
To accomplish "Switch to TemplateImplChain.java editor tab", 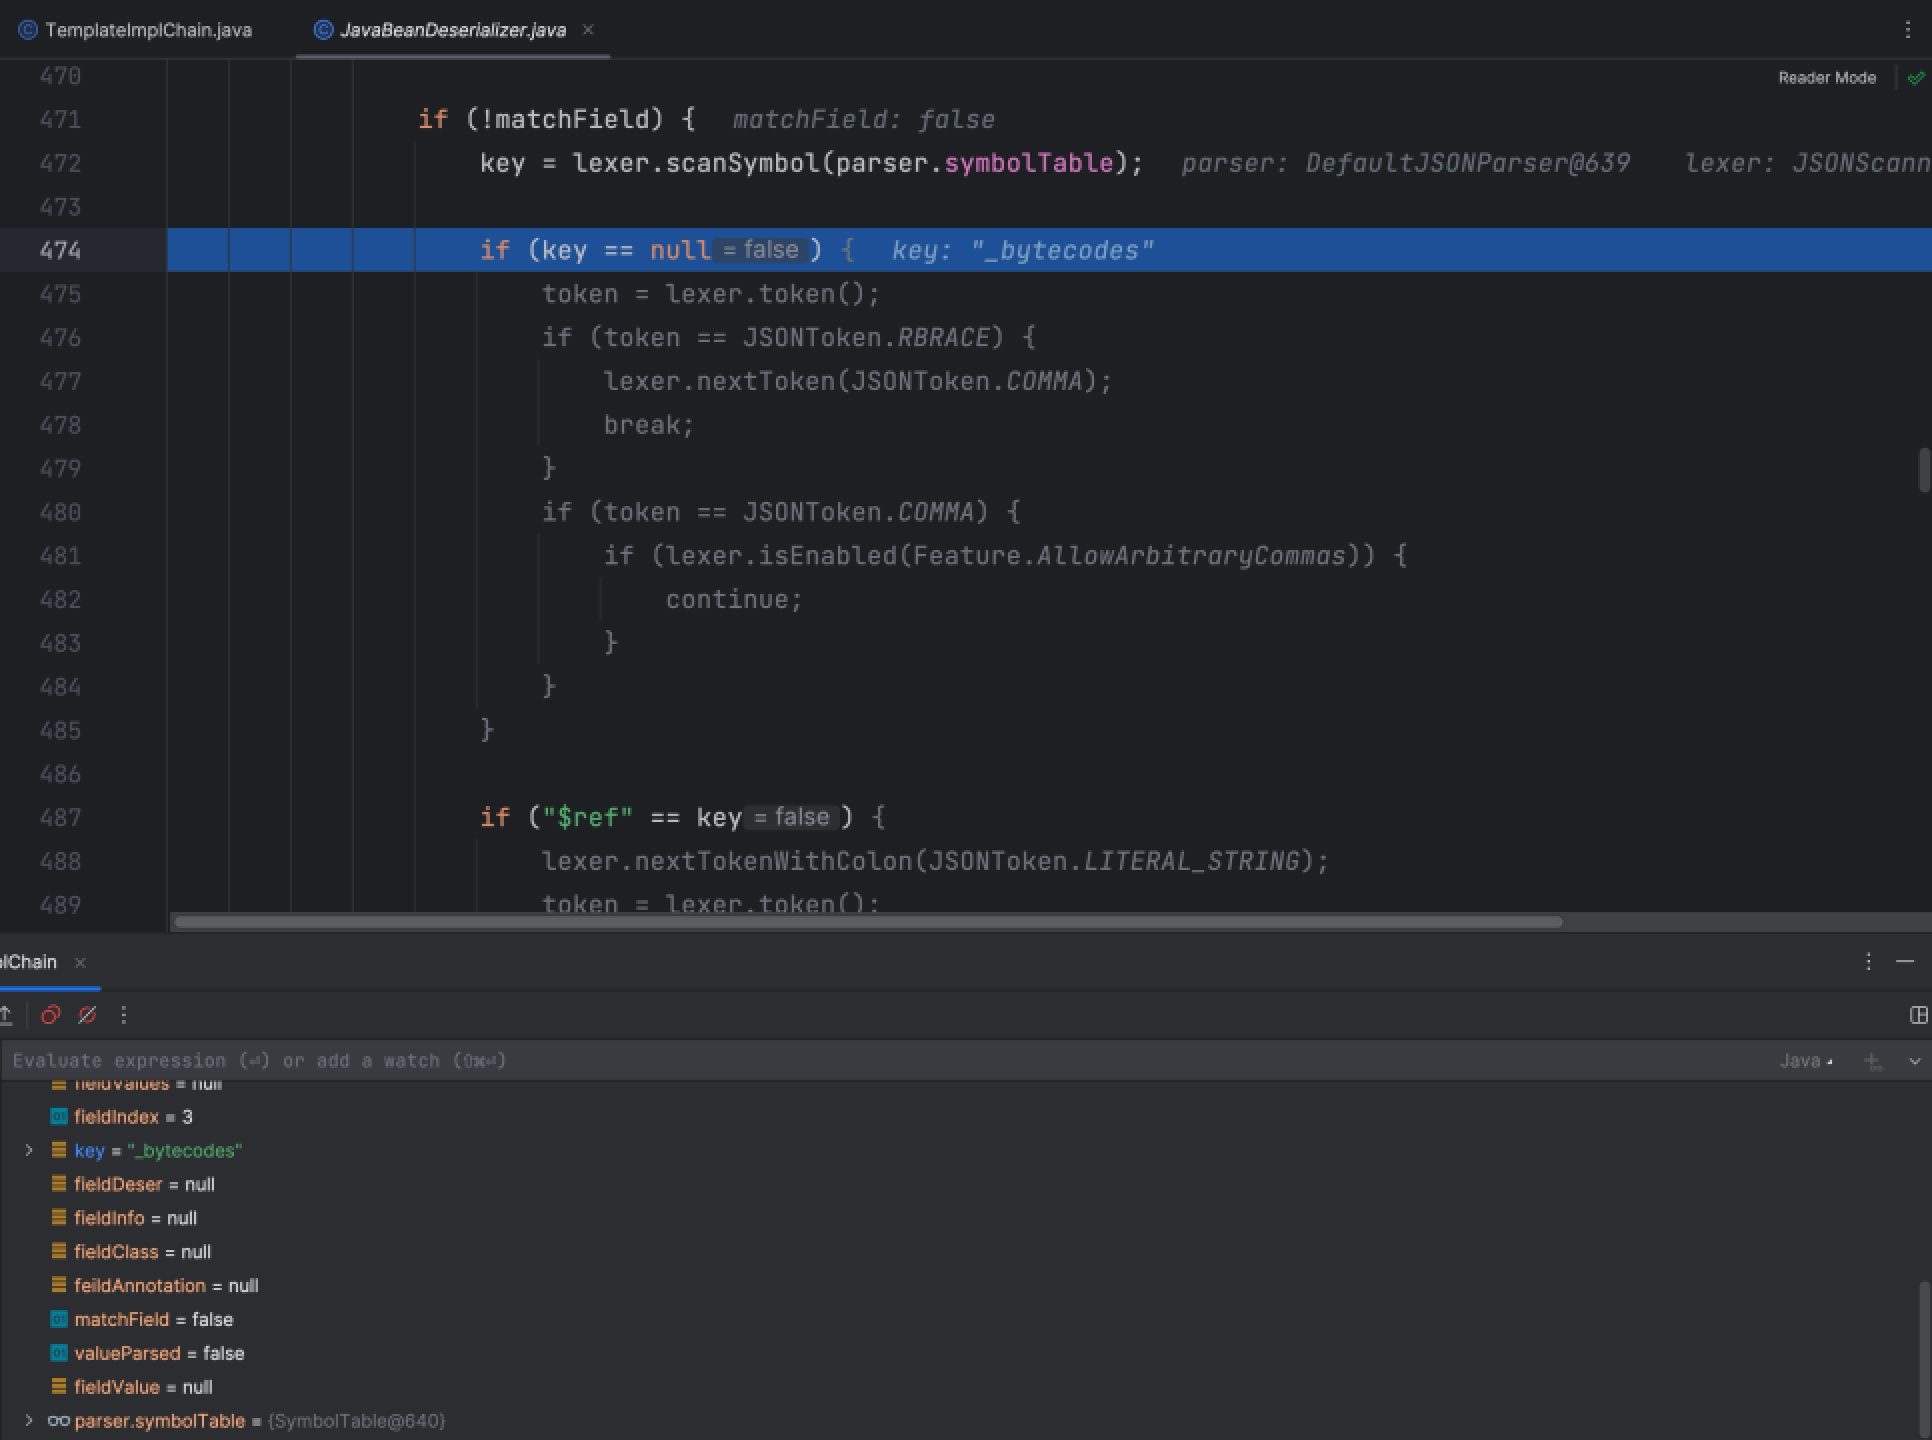I will click(136, 30).
